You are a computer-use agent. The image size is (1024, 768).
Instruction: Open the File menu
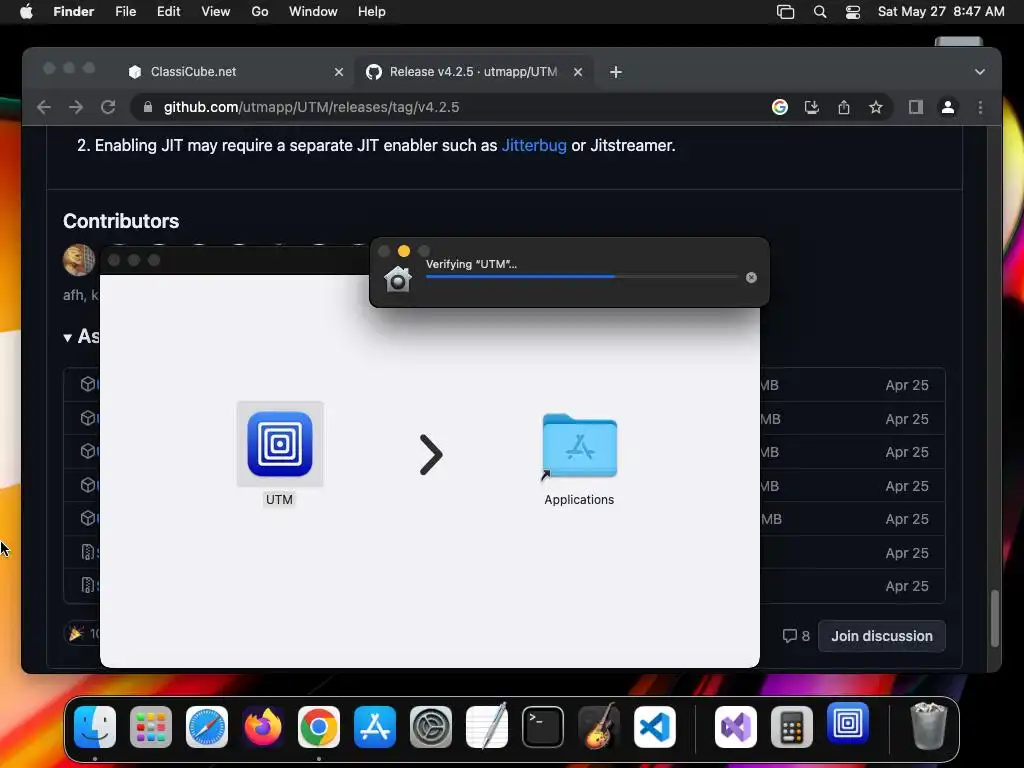coord(125,12)
